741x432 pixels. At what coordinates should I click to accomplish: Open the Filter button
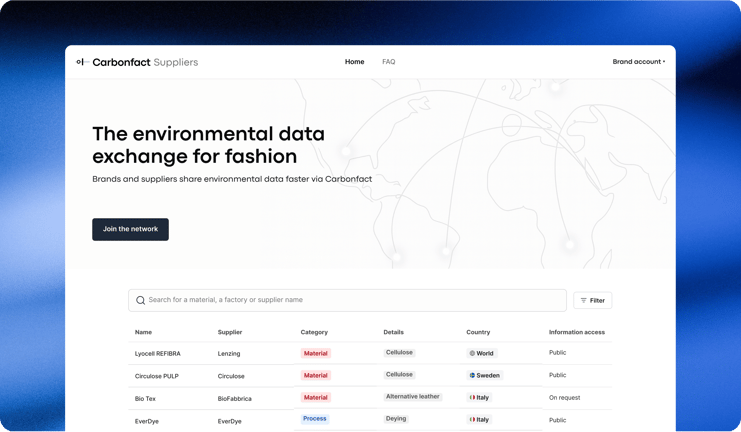pyautogui.click(x=593, y=301)
